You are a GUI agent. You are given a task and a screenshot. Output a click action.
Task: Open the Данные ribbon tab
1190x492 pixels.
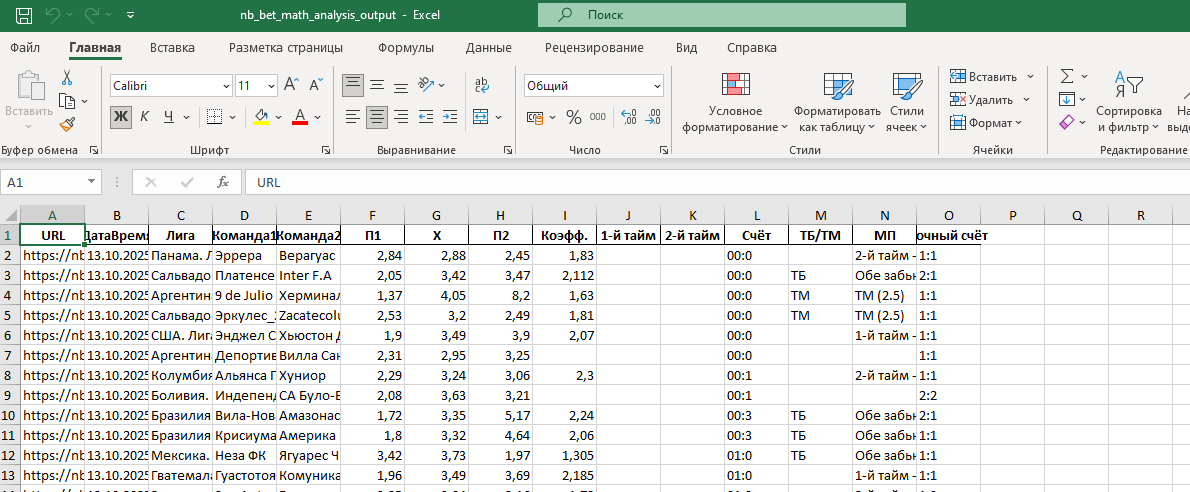[488, 48]
